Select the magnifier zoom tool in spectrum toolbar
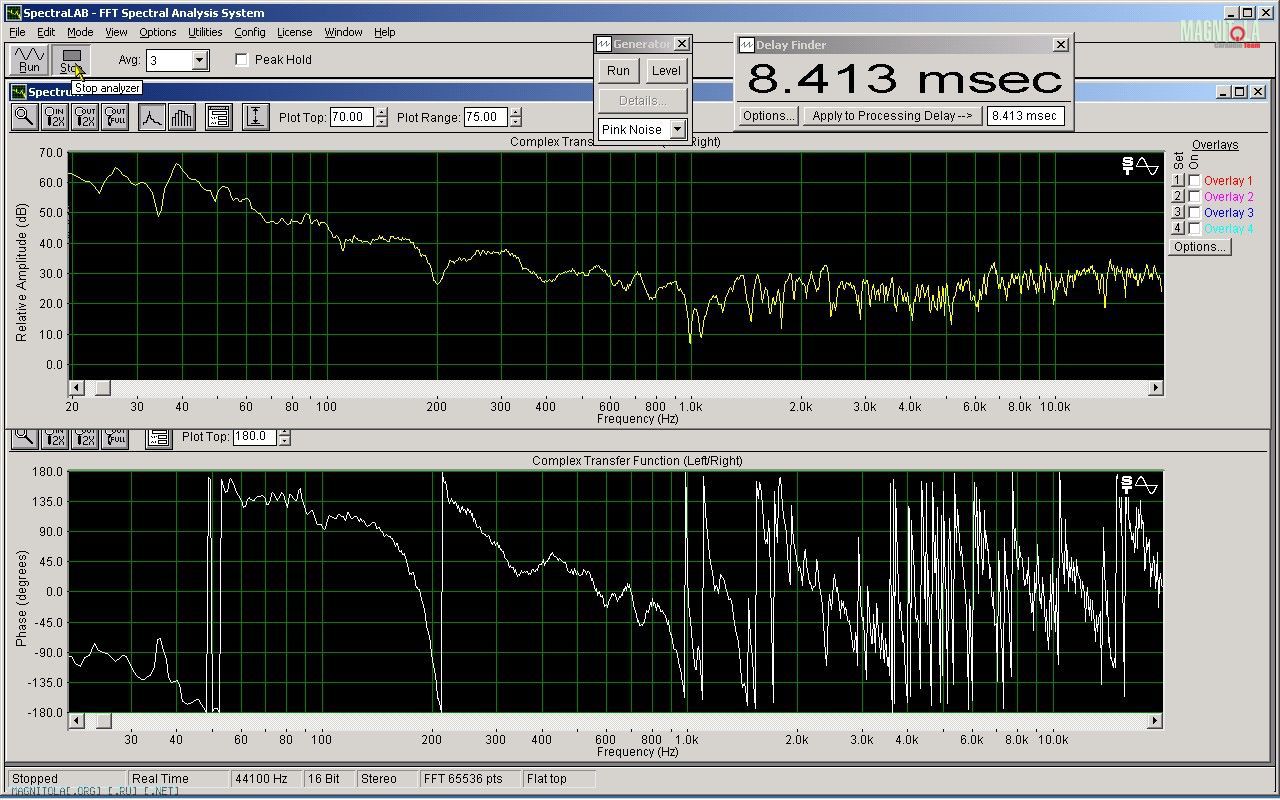1280x800 pixels. coord(25,117)
